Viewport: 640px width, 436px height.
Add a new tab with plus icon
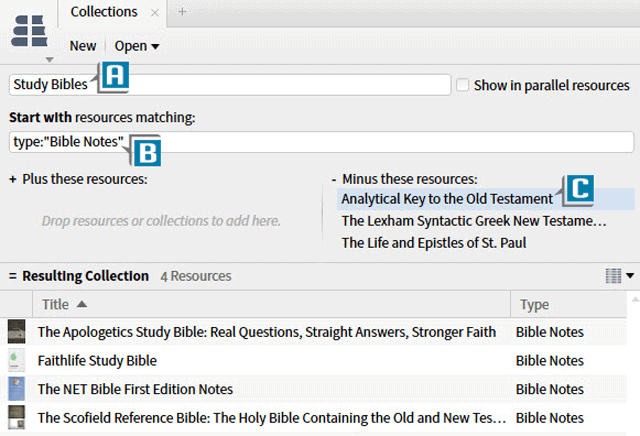(x=181, y=12)
